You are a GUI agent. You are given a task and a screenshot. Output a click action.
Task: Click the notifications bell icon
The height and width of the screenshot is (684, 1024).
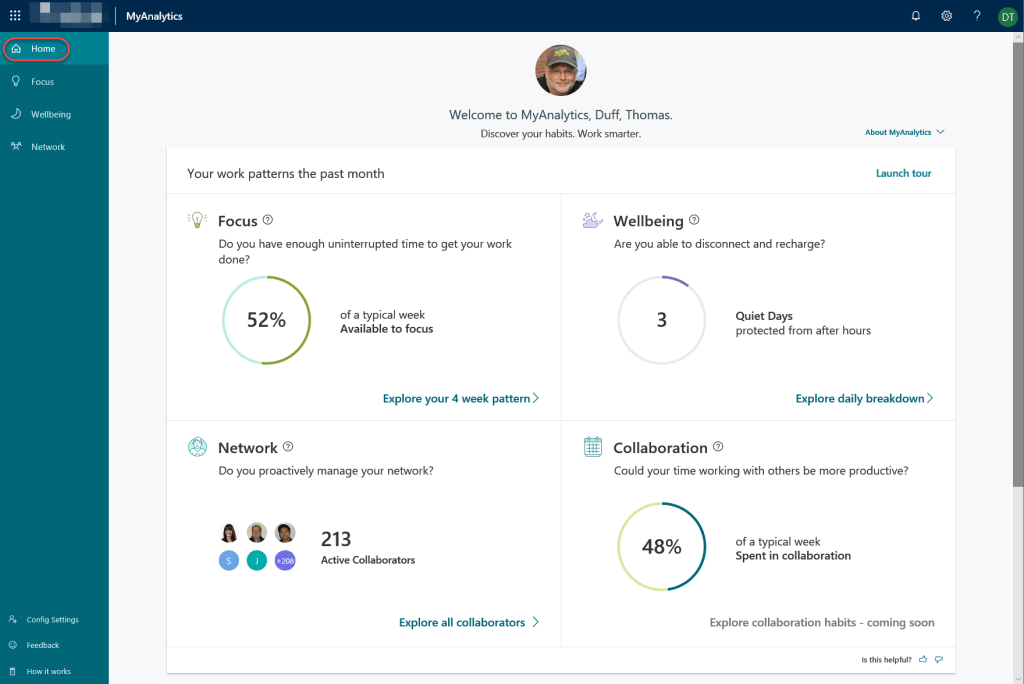click(x=915, y=16)
